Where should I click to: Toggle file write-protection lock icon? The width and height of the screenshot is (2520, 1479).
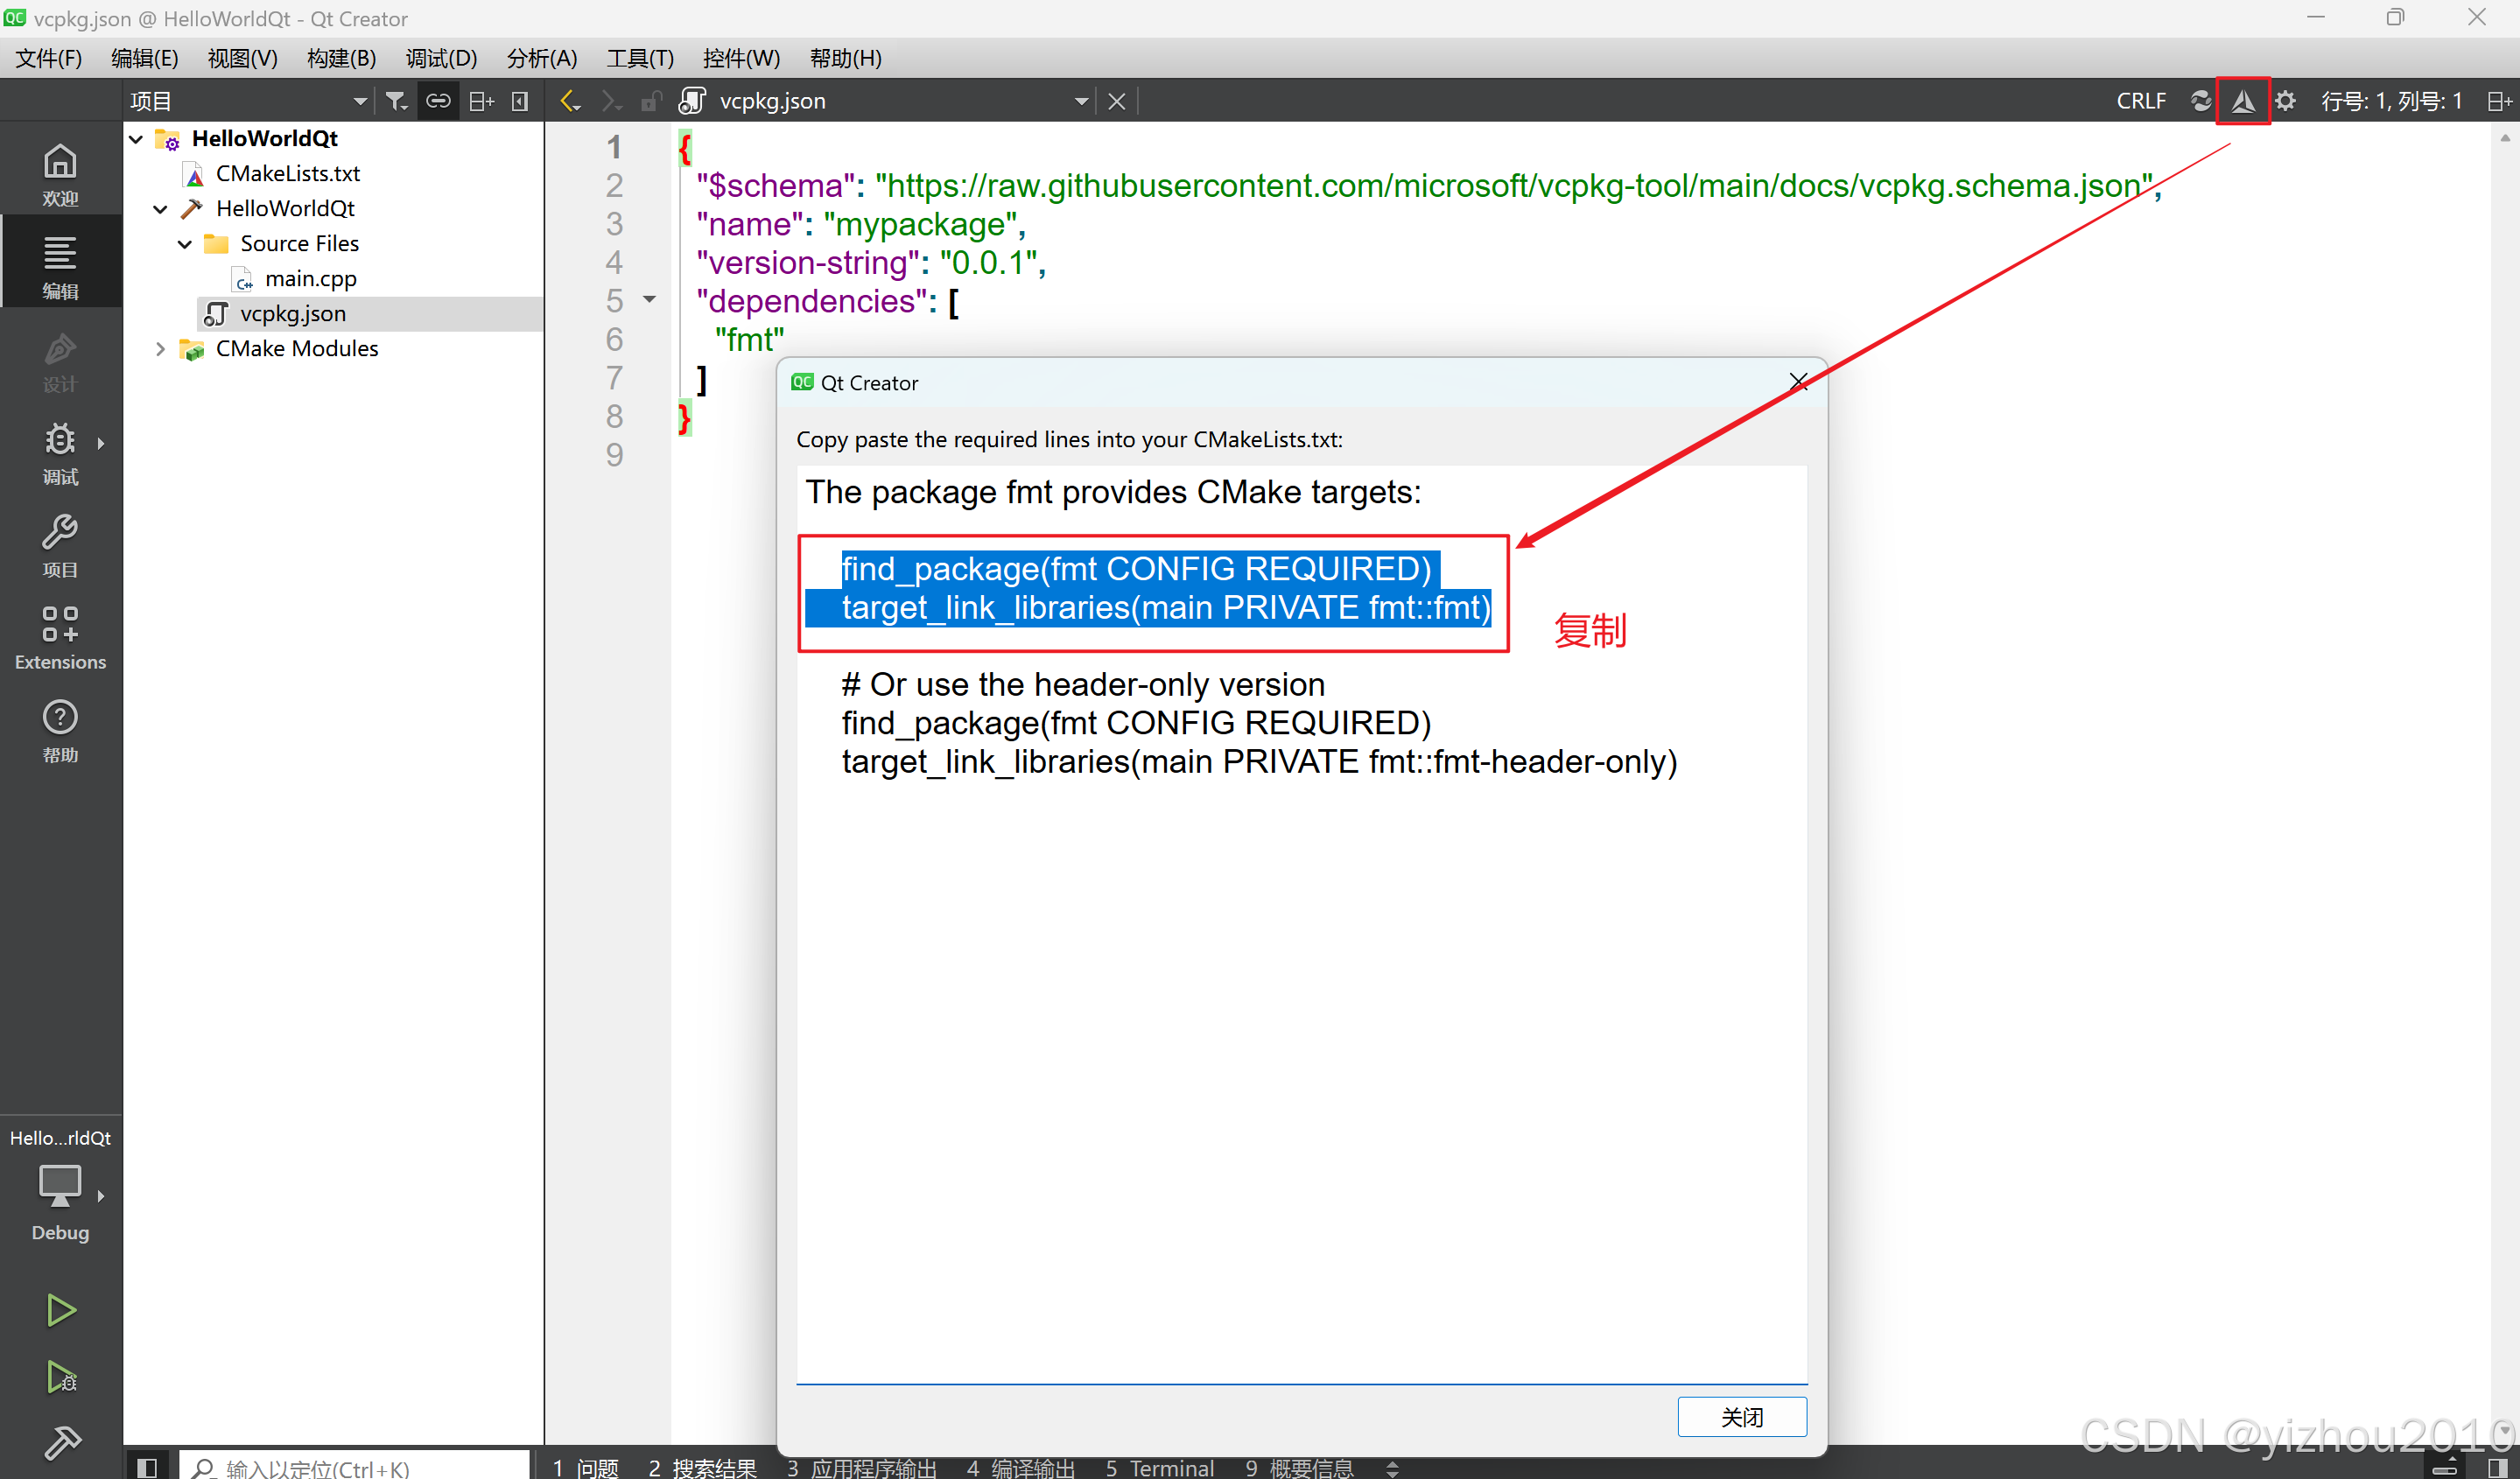click(x=651, y=101)
